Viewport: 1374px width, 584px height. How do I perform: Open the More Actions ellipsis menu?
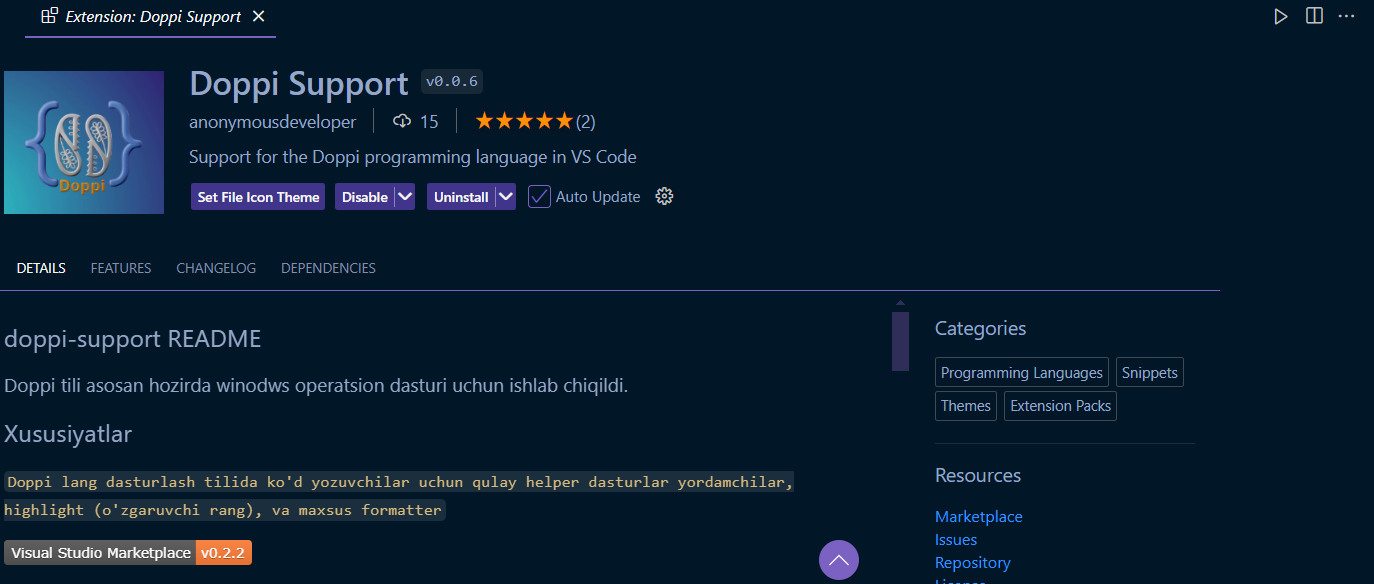pos(1346,16)
